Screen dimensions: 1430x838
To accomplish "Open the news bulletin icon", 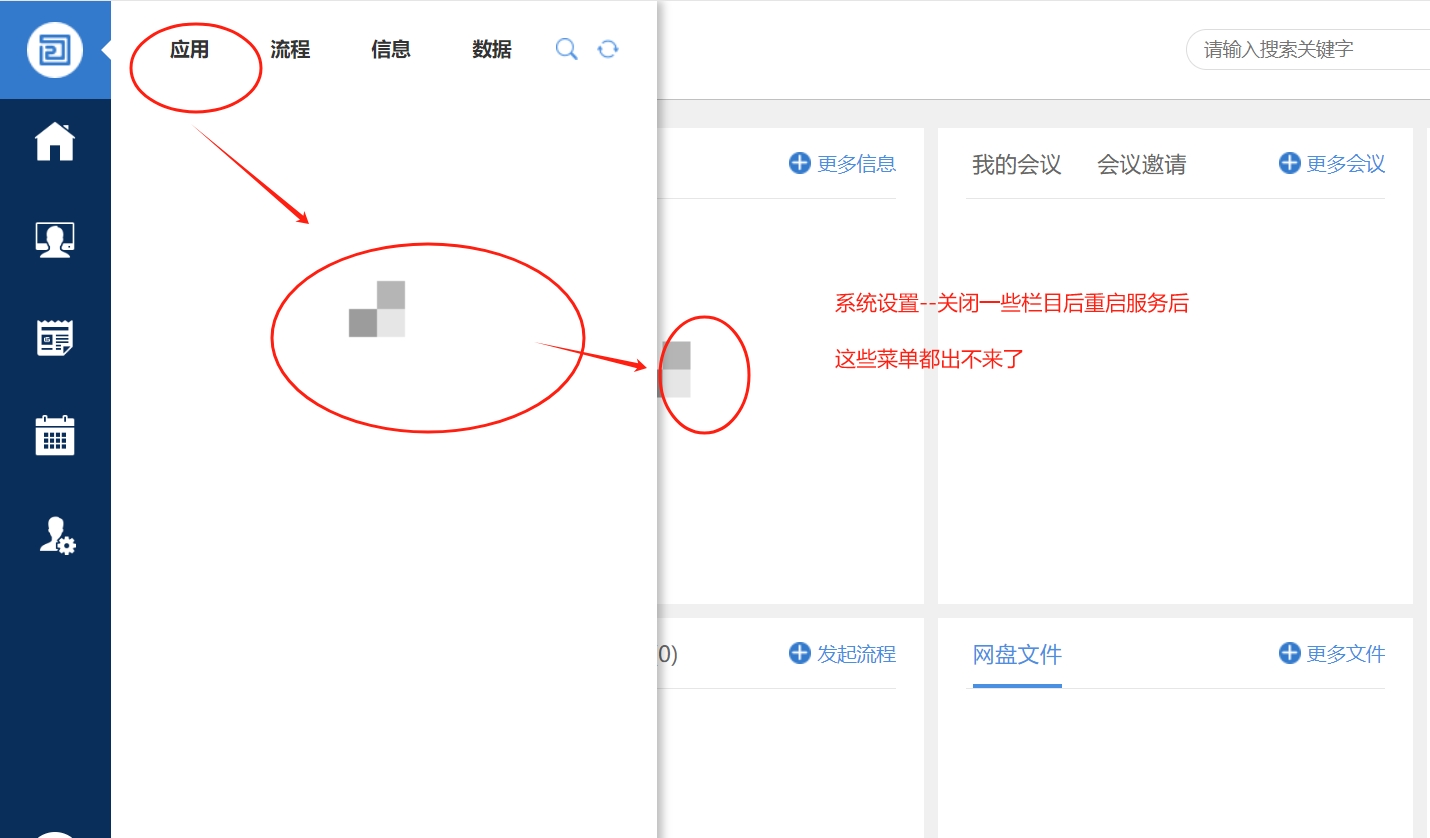I will tap(55, 338).
